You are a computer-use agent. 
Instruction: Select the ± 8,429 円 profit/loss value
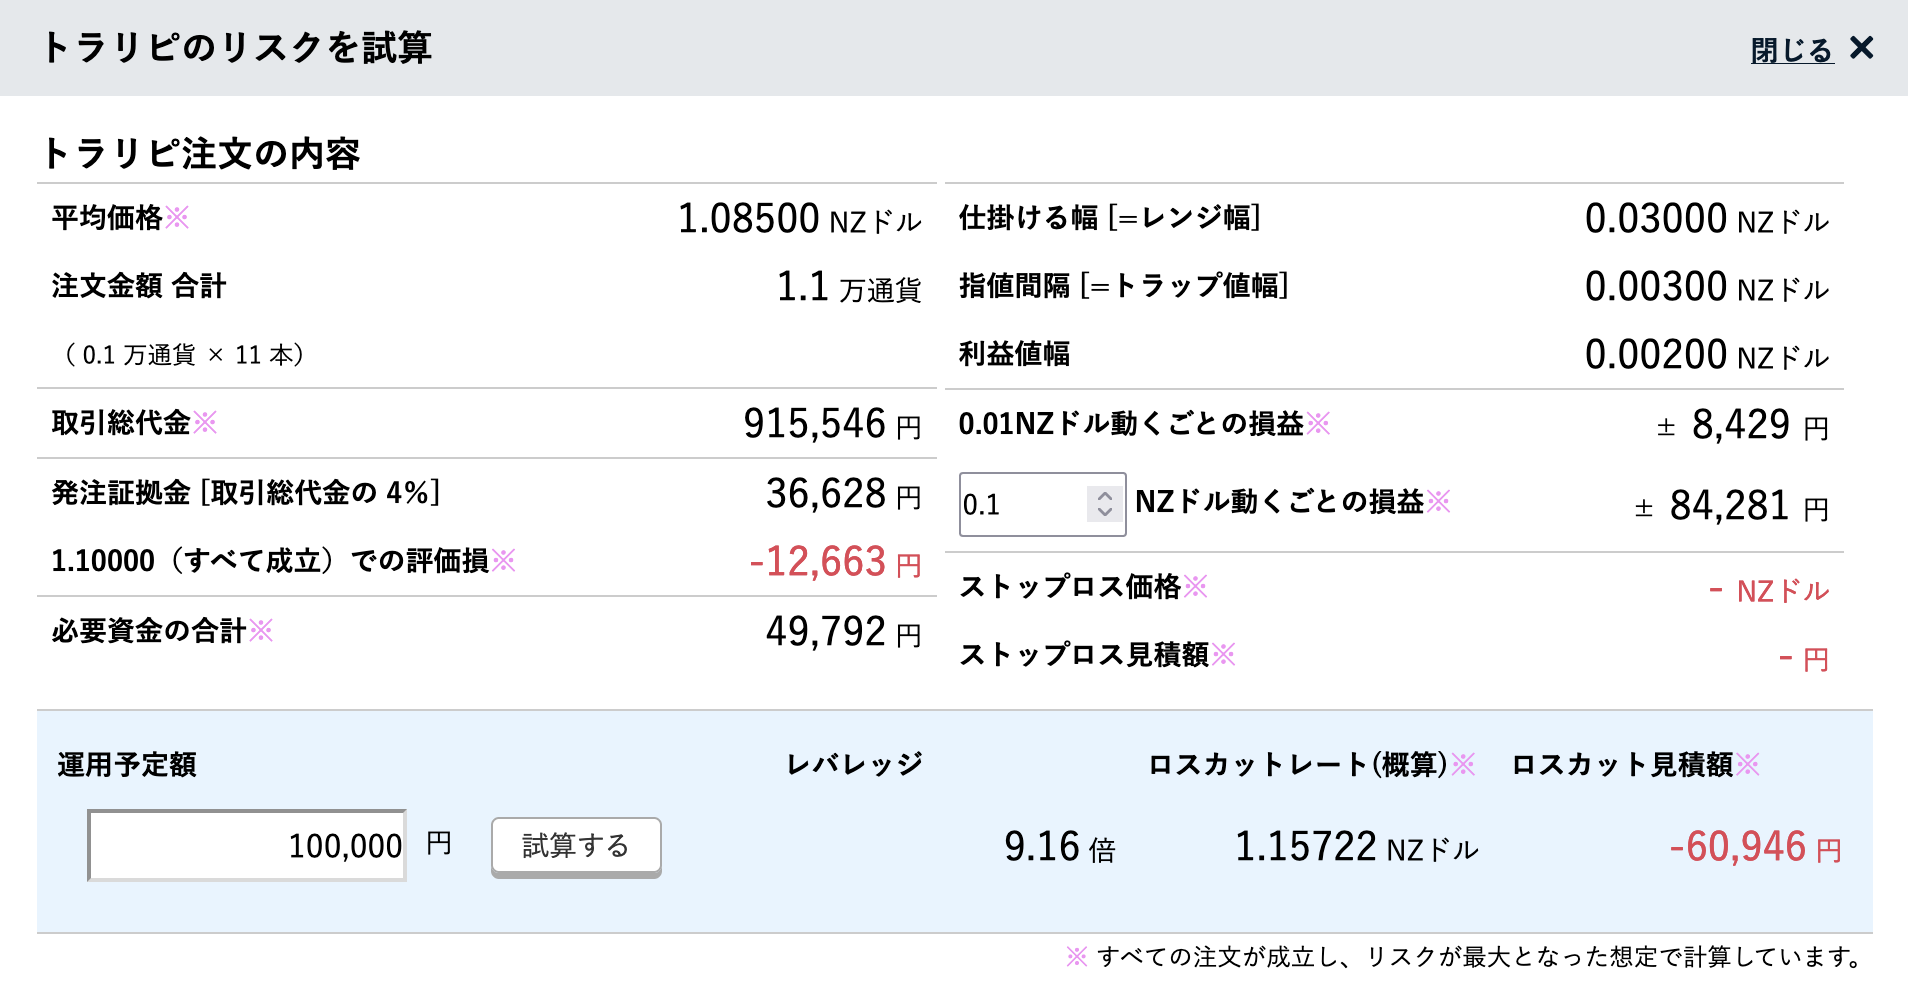(x=1743, y=425)
